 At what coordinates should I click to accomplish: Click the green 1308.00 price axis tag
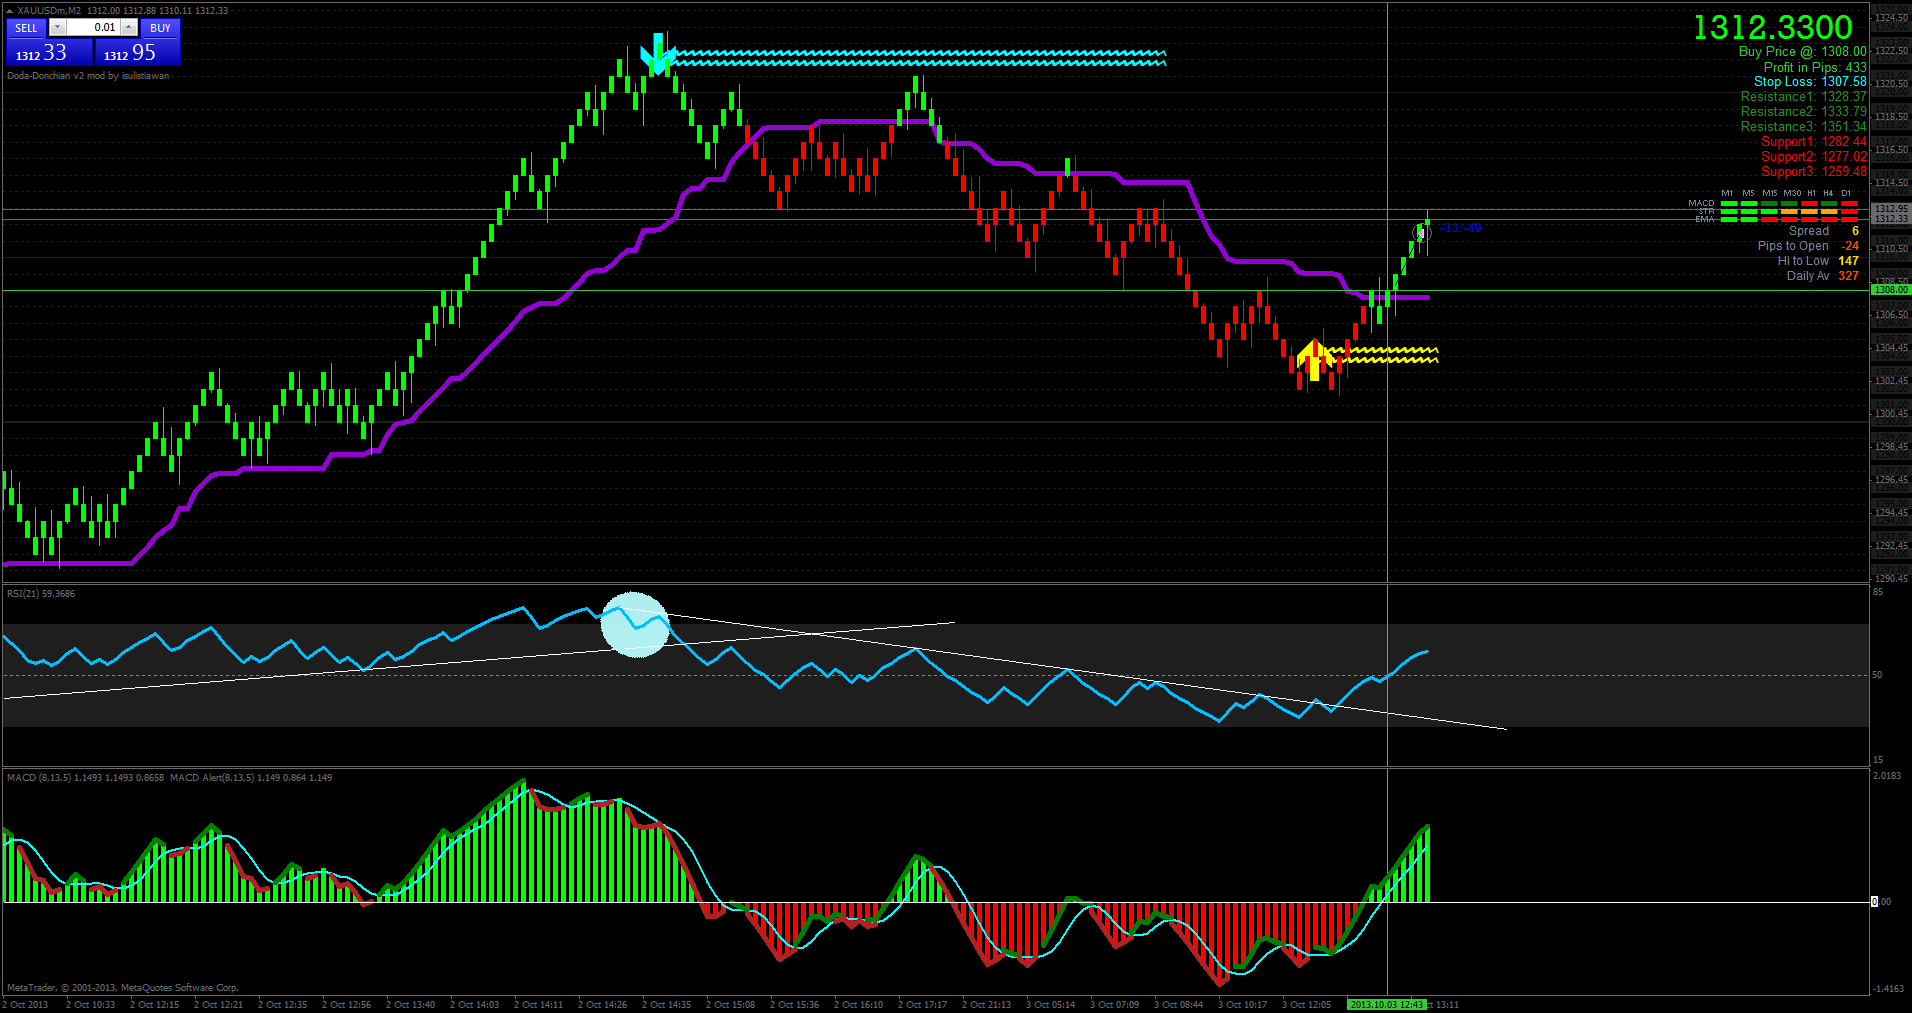tap(1890, 290)
